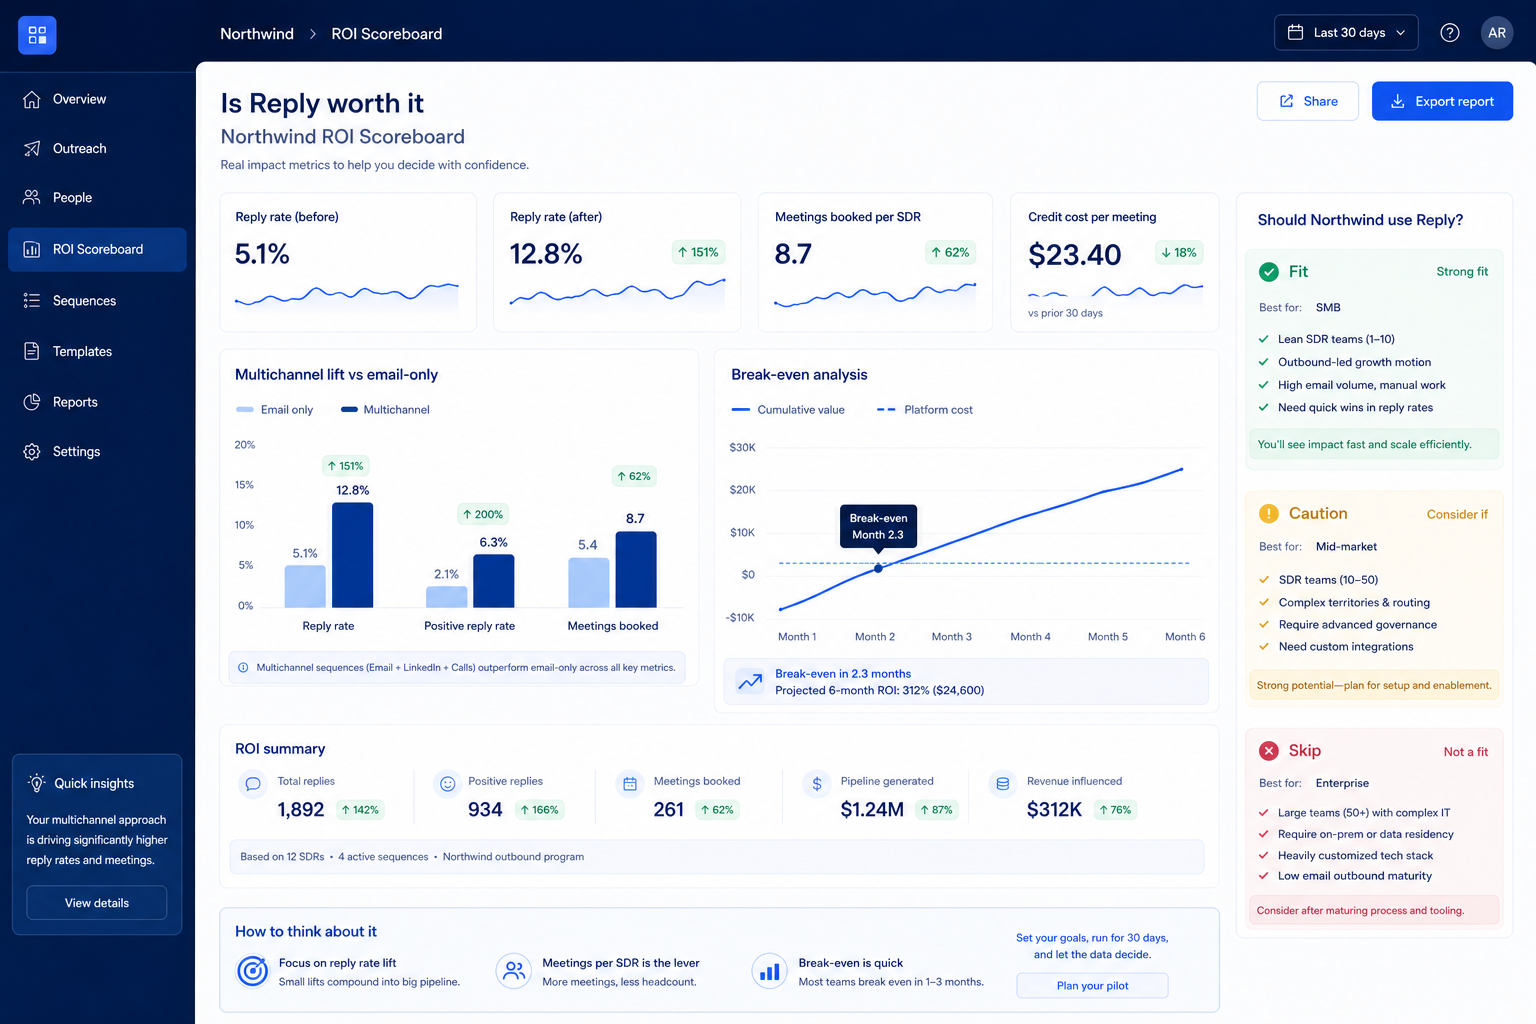
Task: Click the break-even trend arrow icon
Action: pyautogui.click(x=750, y=682)
